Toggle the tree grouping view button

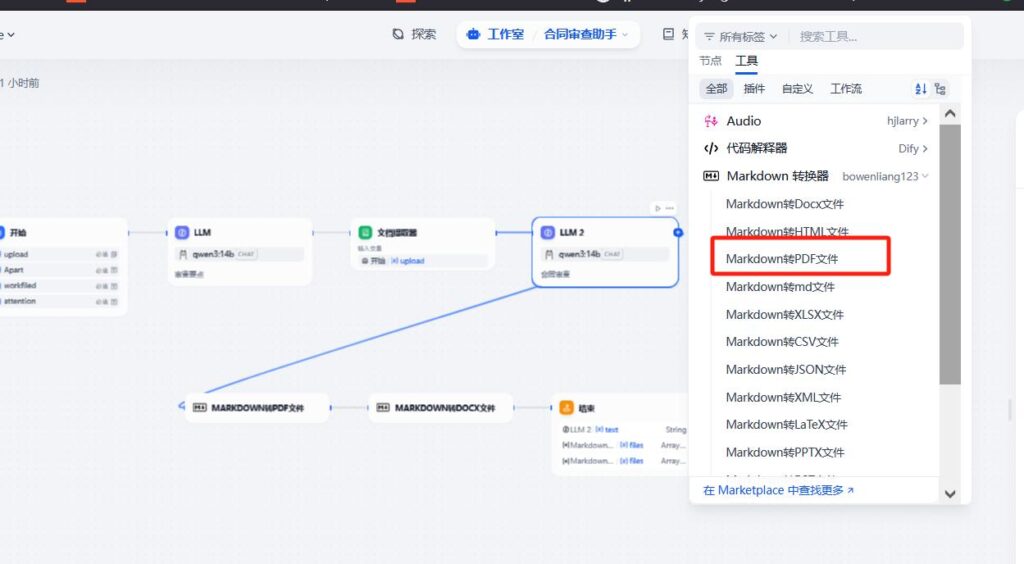click(940, 89)
